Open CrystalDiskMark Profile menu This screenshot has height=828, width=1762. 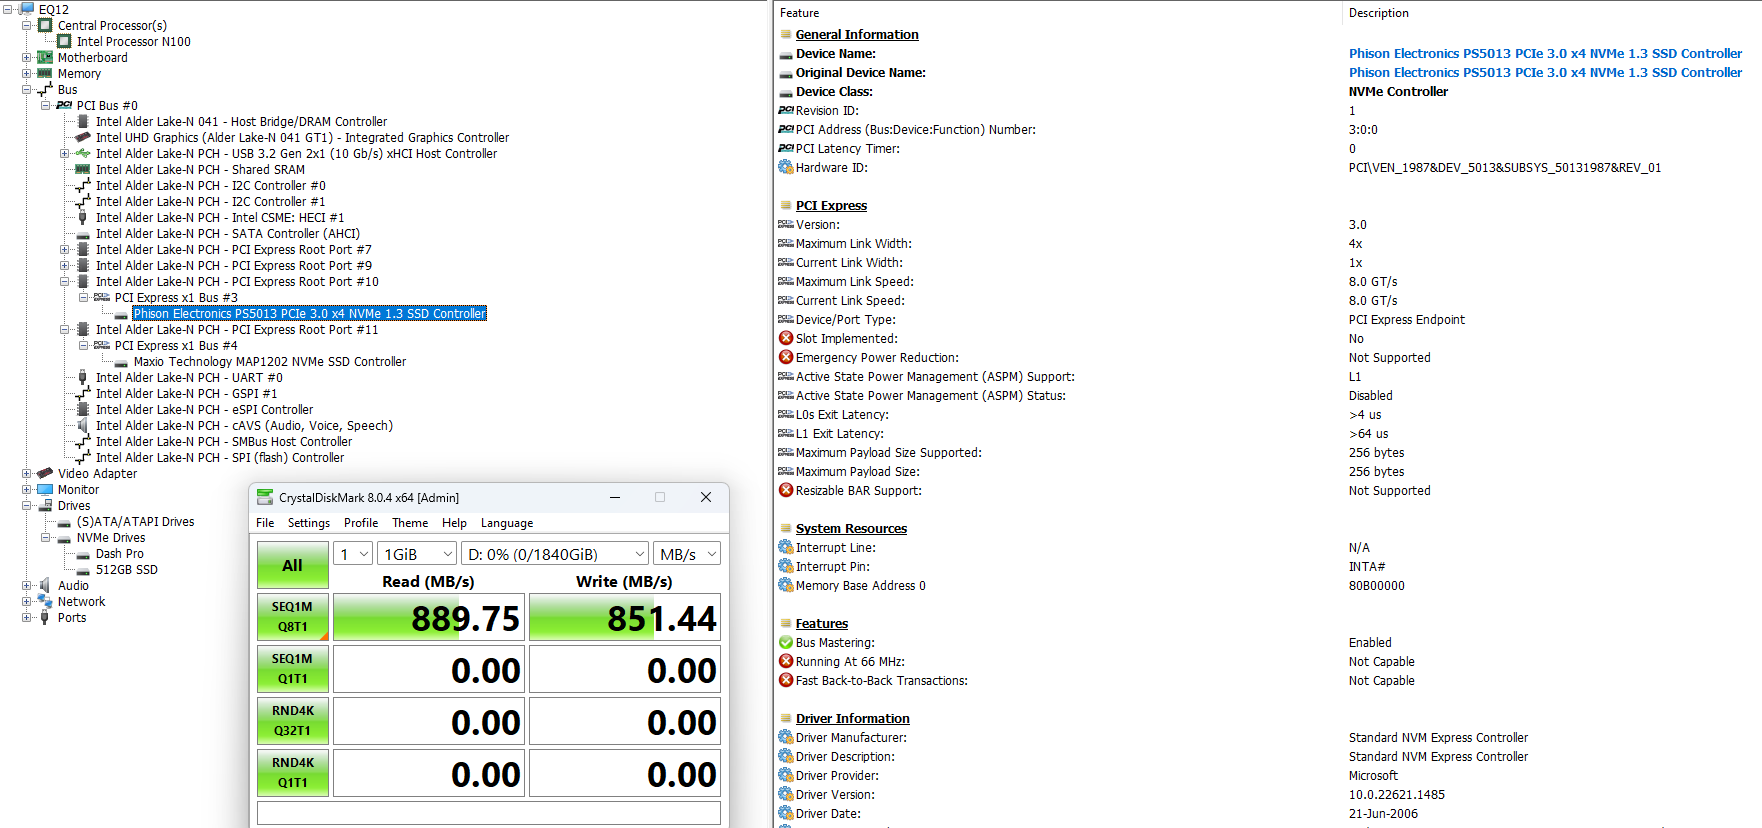(x=361, y=523)
